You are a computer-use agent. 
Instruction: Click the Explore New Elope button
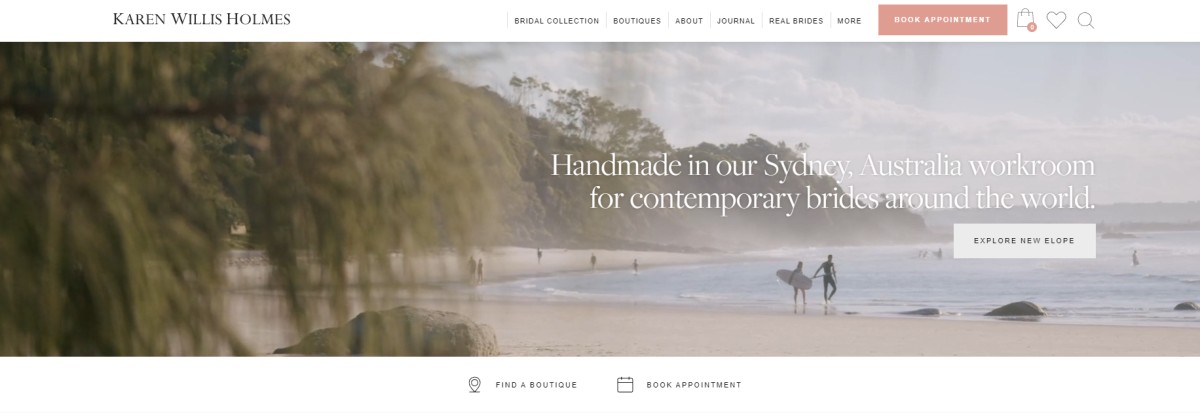[1024, 241]
